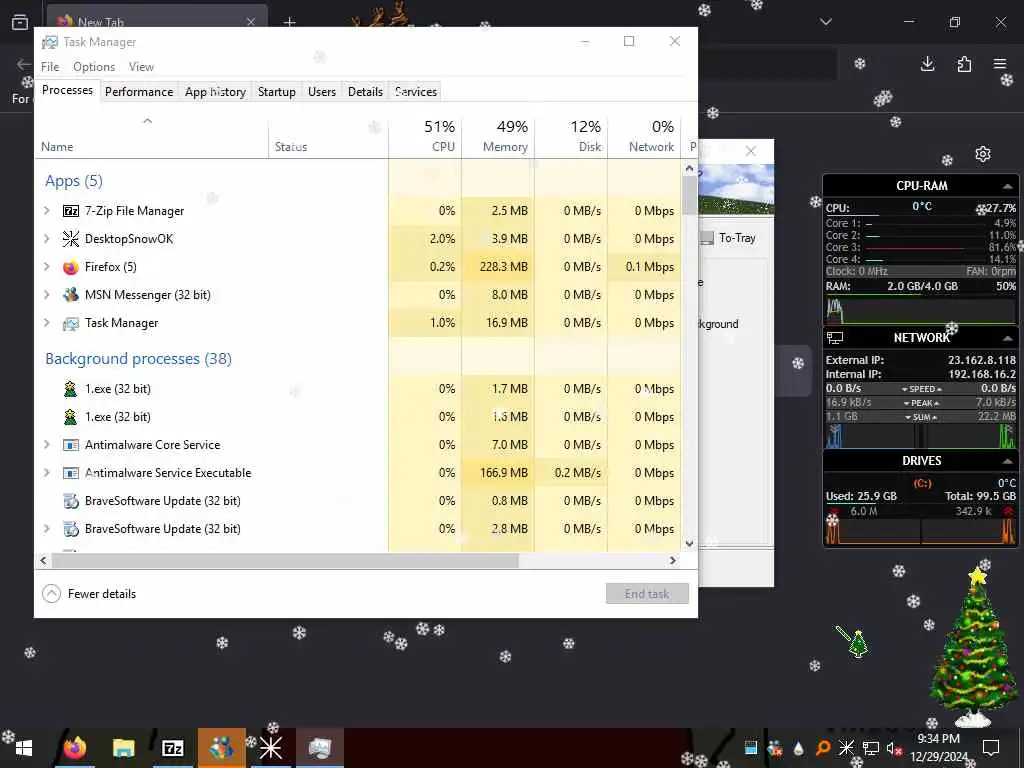Expand the Firefox (5) process group
This screenshot has height=768, width=1024.
coord(46,267)
